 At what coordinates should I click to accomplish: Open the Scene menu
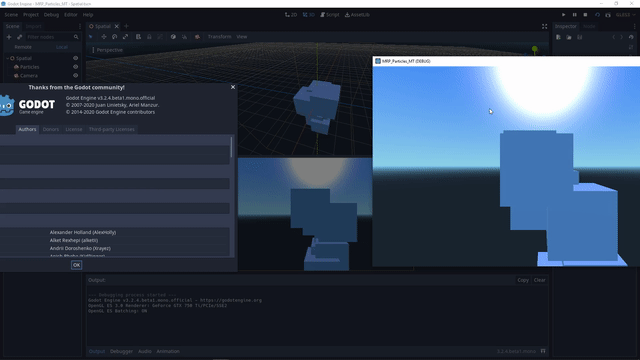point(11,15)
